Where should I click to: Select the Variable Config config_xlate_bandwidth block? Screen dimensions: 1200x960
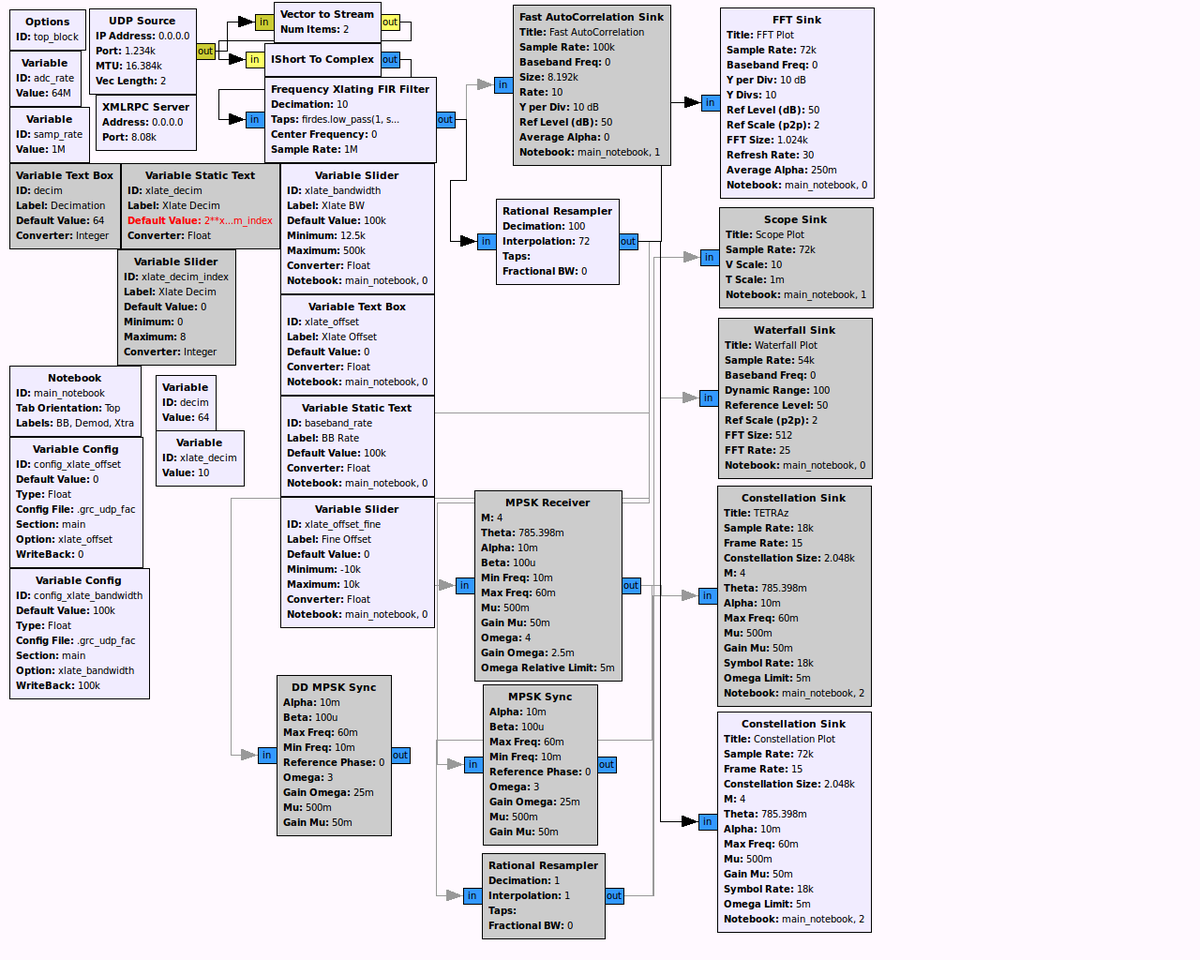79,633
